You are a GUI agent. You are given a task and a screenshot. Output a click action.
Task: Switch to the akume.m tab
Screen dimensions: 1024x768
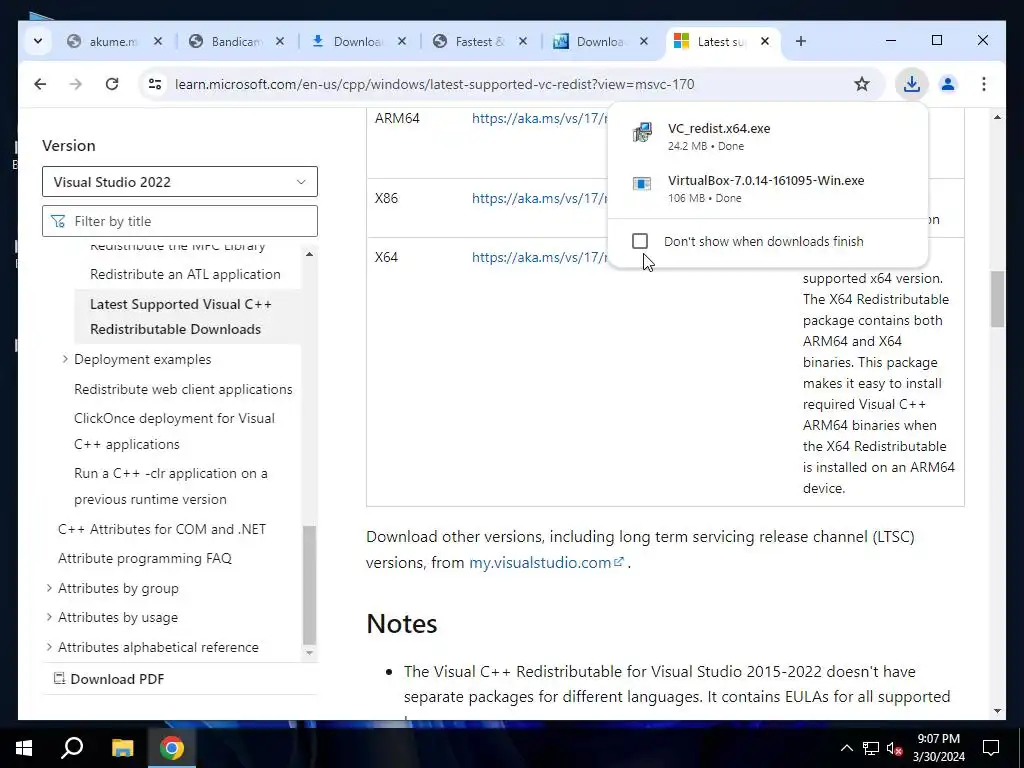[x=114, y=41]
